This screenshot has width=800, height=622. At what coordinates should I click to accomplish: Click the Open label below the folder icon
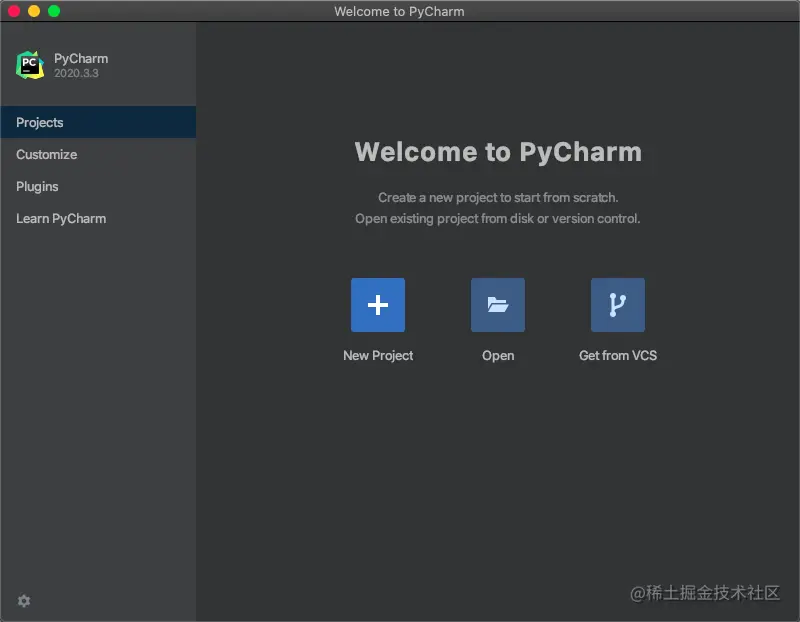(x=498, y=355)
